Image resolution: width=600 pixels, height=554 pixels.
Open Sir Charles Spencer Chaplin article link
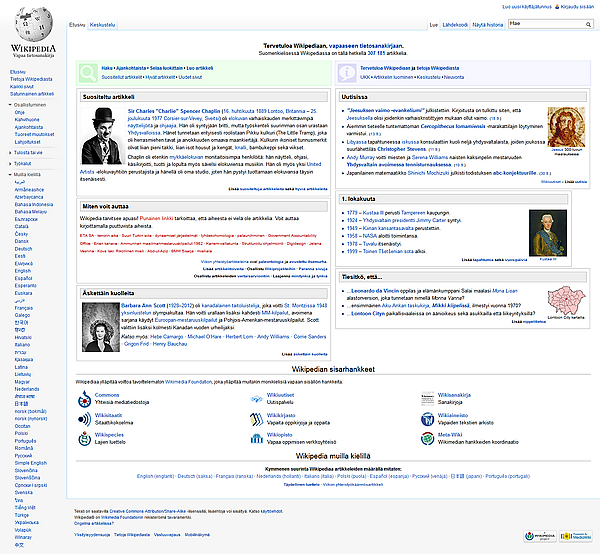point(174,111)
